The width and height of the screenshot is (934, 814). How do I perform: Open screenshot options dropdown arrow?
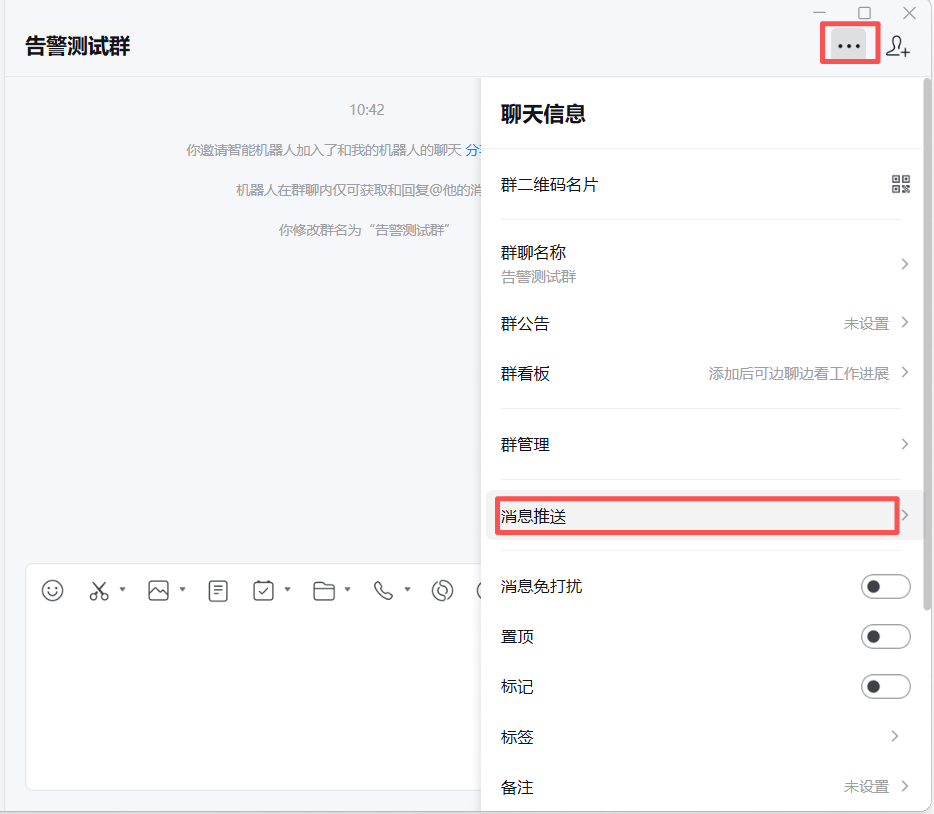click(122, 590)
